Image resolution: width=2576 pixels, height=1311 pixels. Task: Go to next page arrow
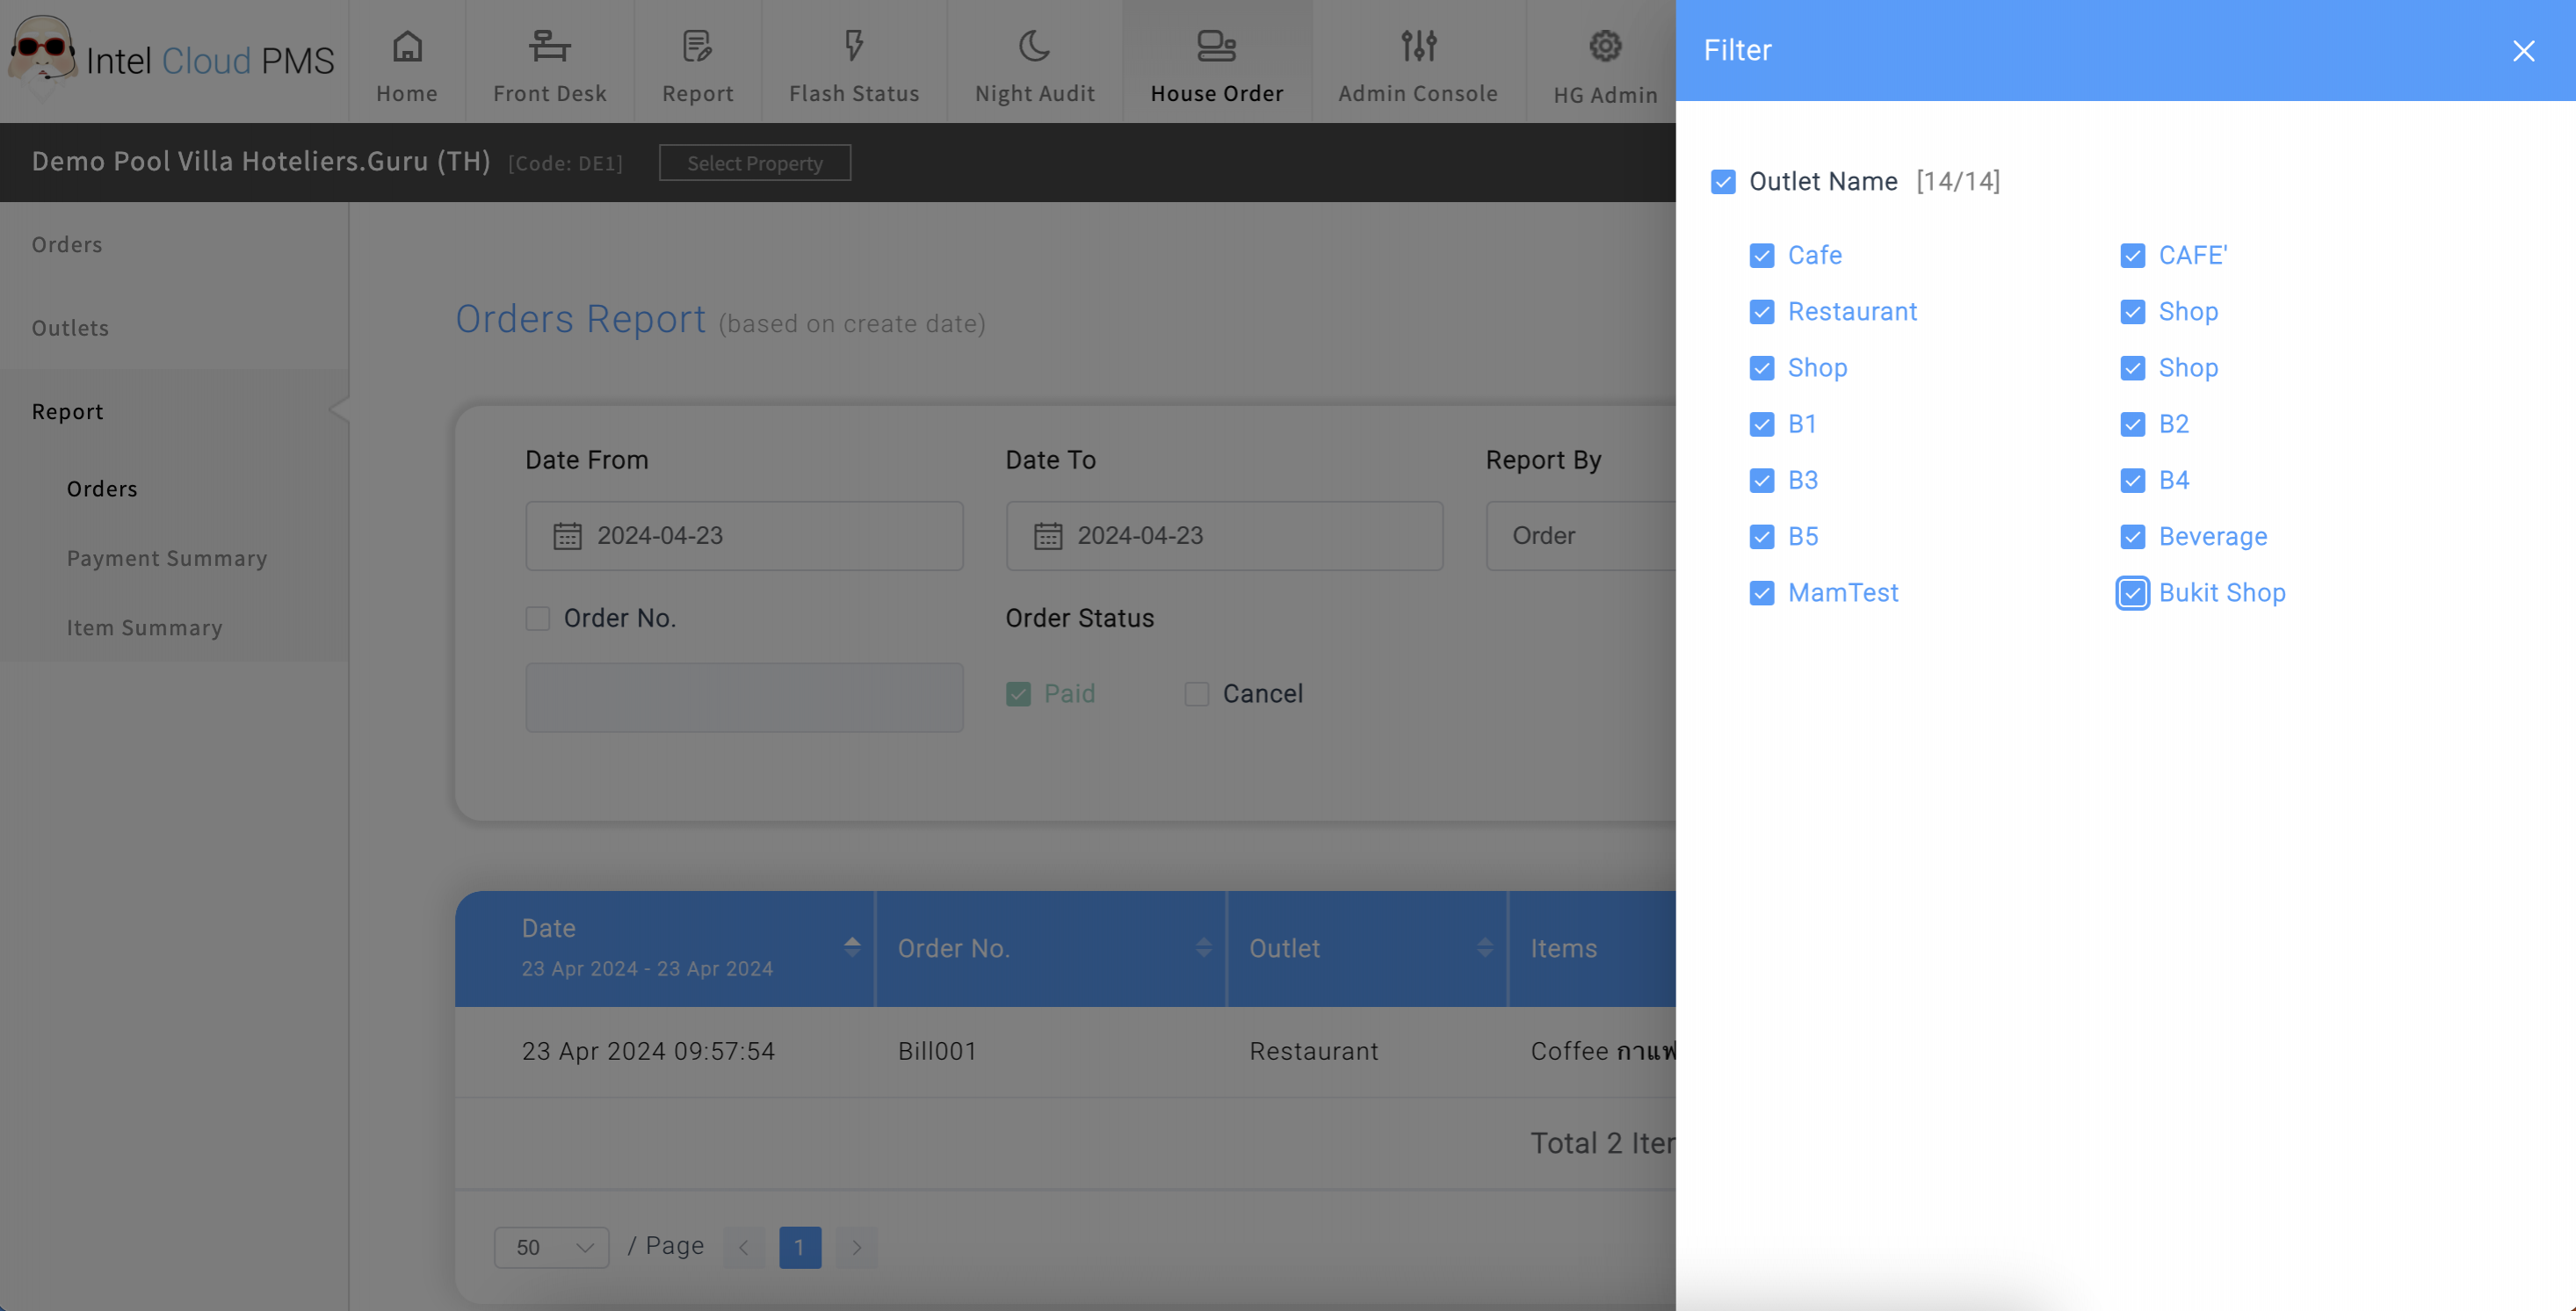pyautogui.click(x=856, y=1247)
